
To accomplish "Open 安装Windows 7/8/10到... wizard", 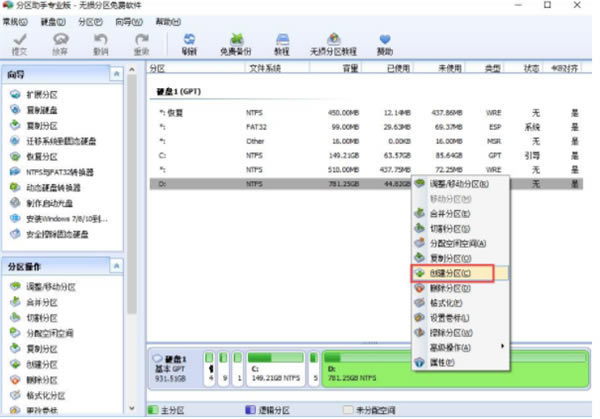I will click(59, 218).
